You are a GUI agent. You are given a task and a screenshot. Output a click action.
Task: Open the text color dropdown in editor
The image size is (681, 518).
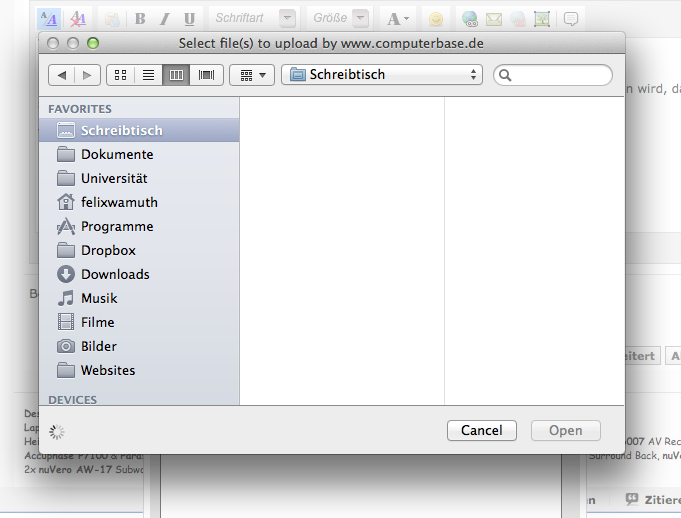pos(398,19)
